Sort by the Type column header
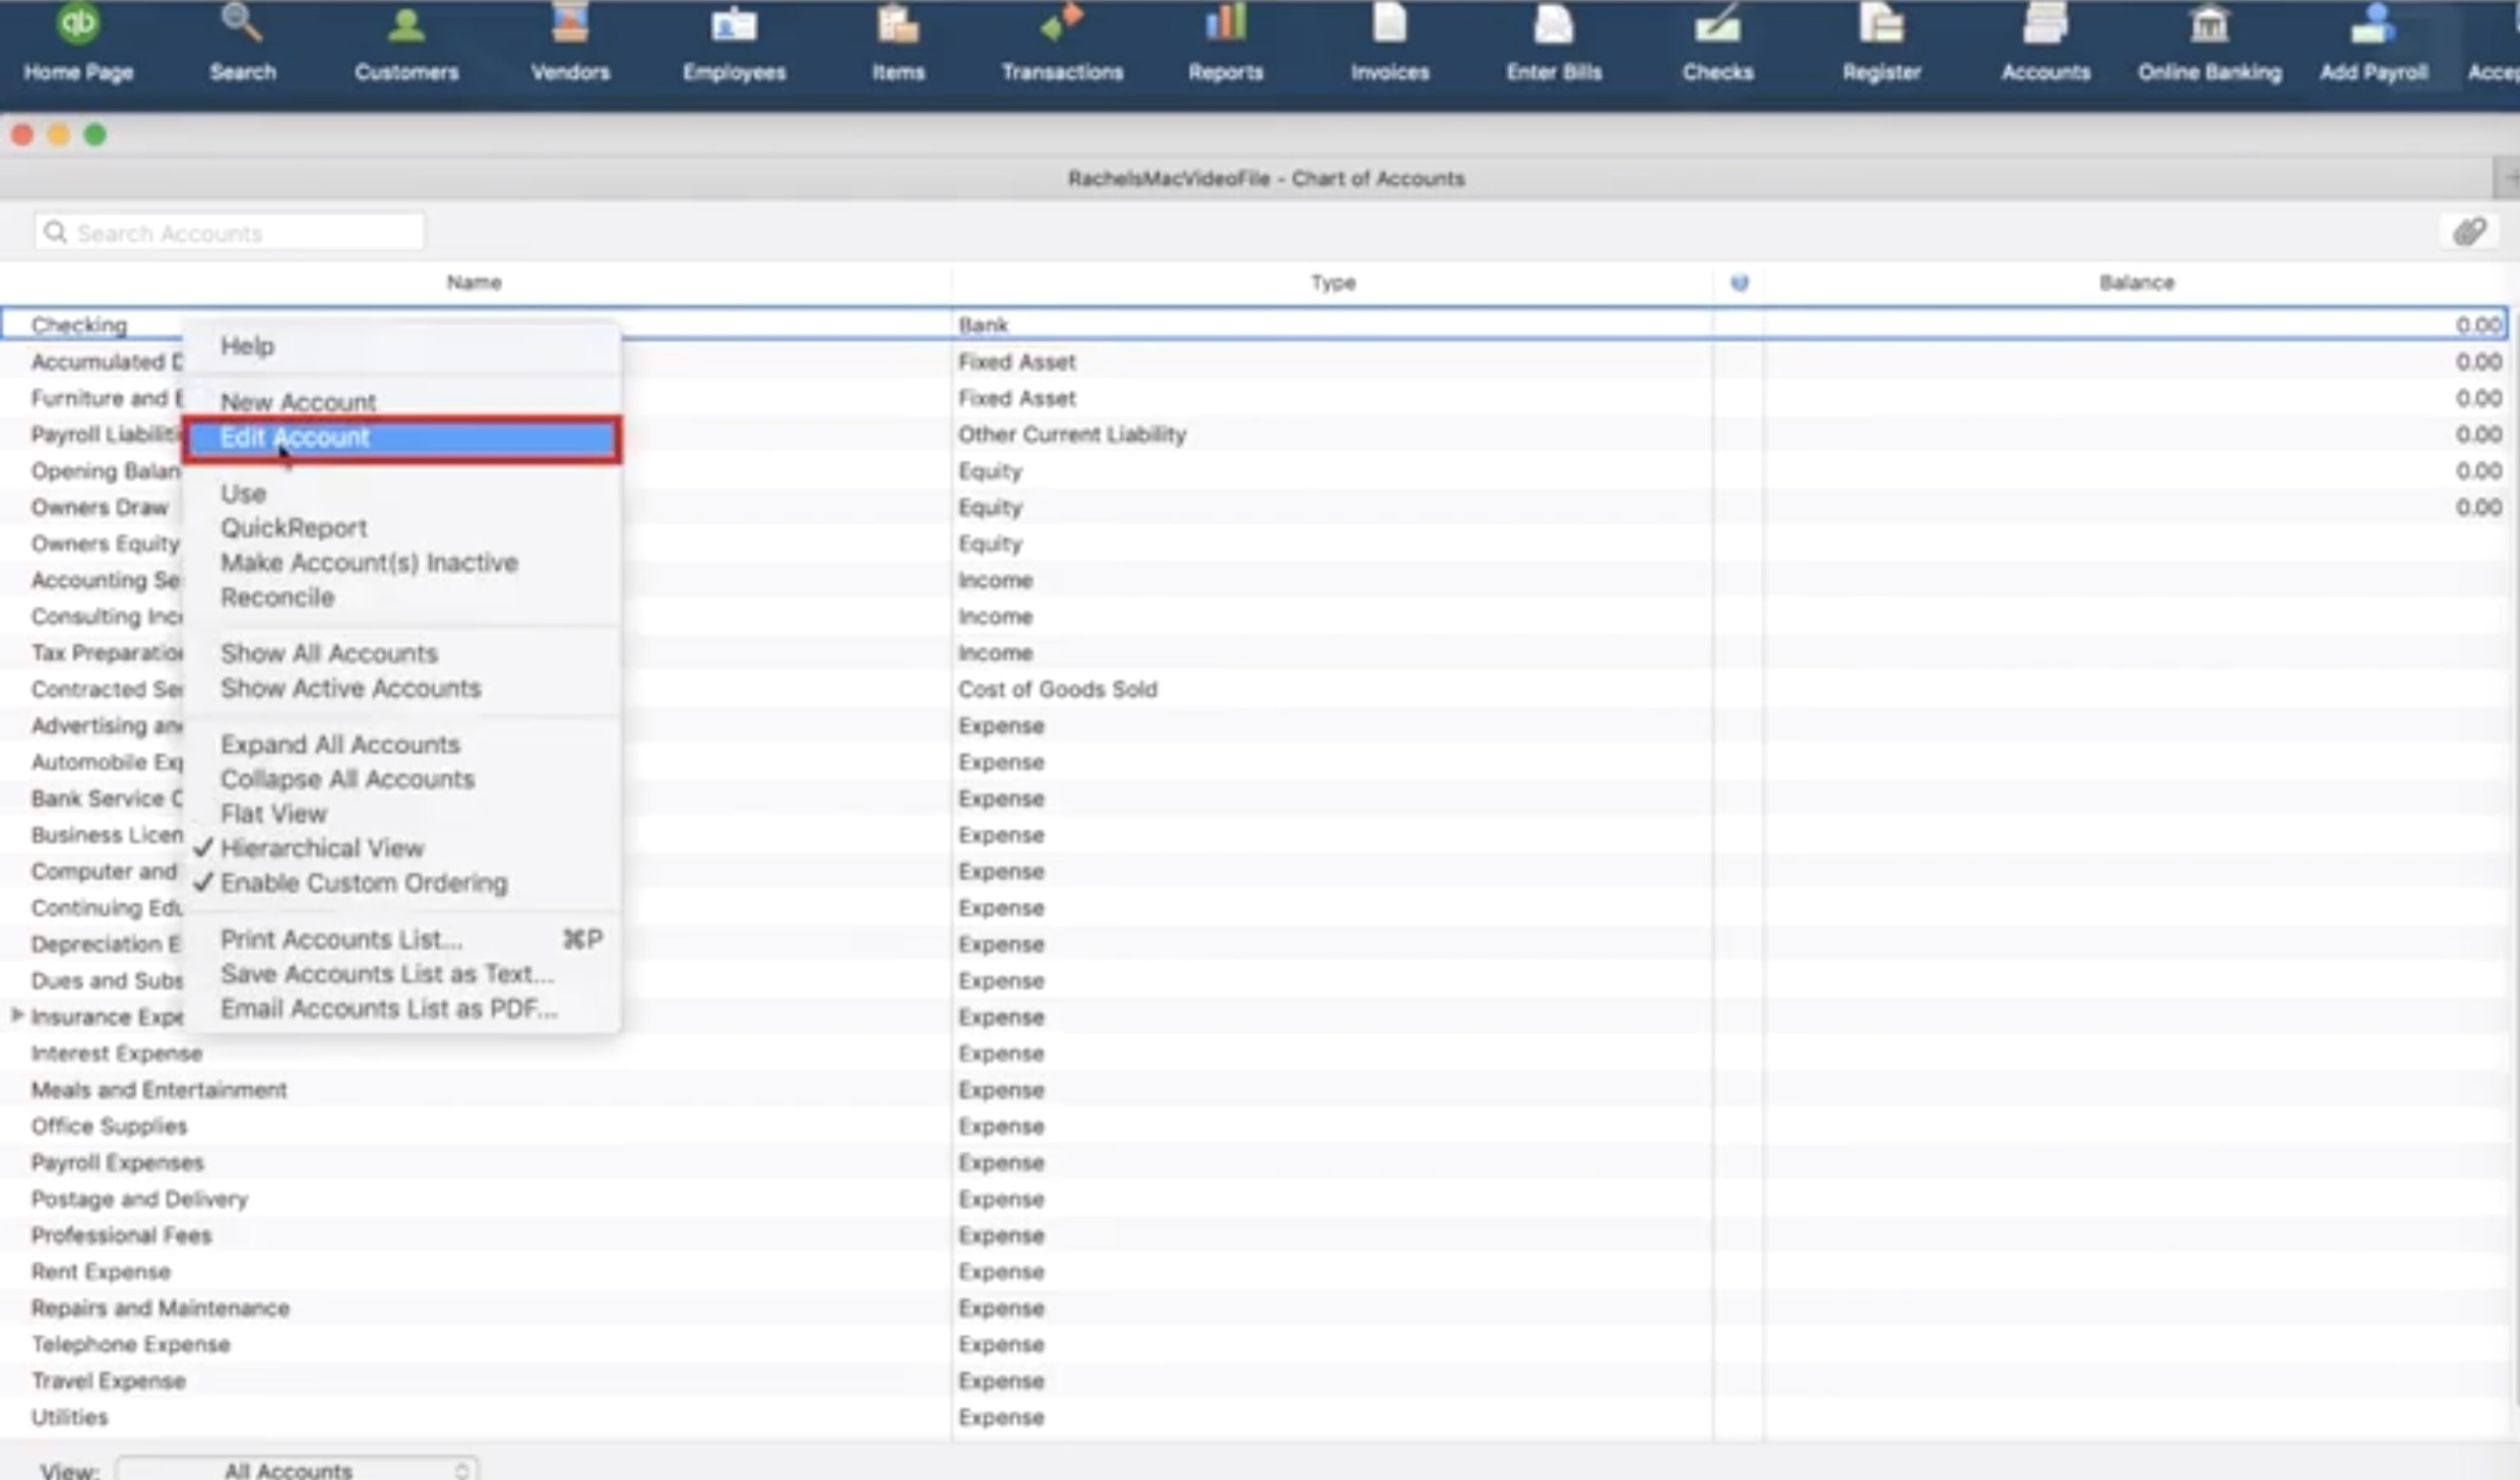The width and height of the screenshot is (2520, 1480). pos(1333,283)
